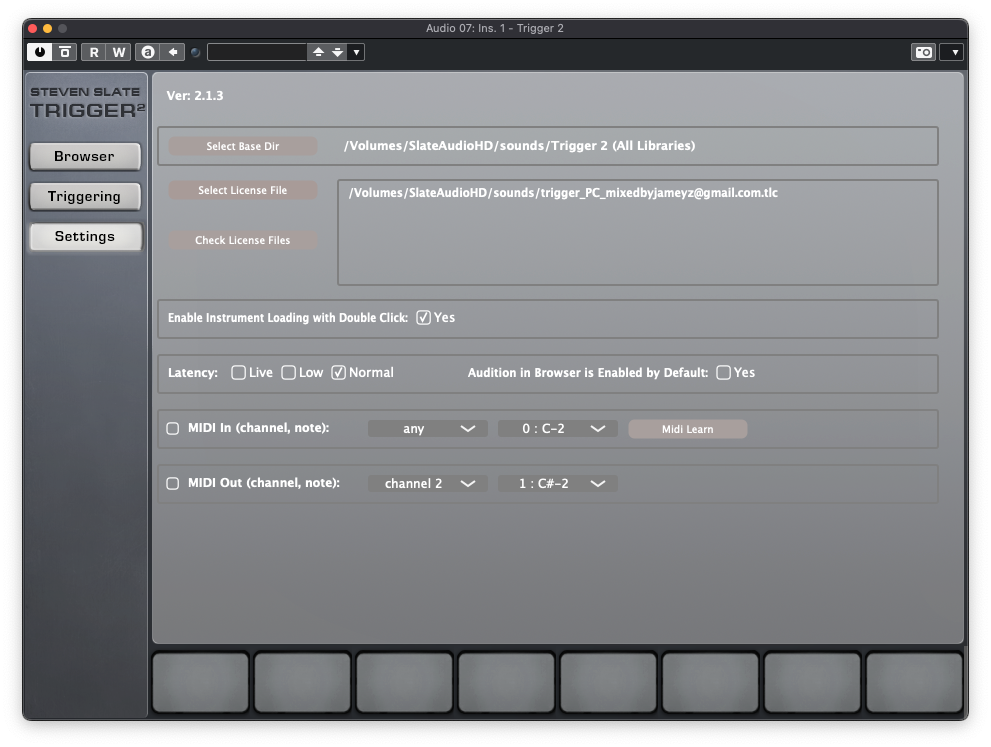
Task: Enable Read automation R button
Action: pos(94,52)
